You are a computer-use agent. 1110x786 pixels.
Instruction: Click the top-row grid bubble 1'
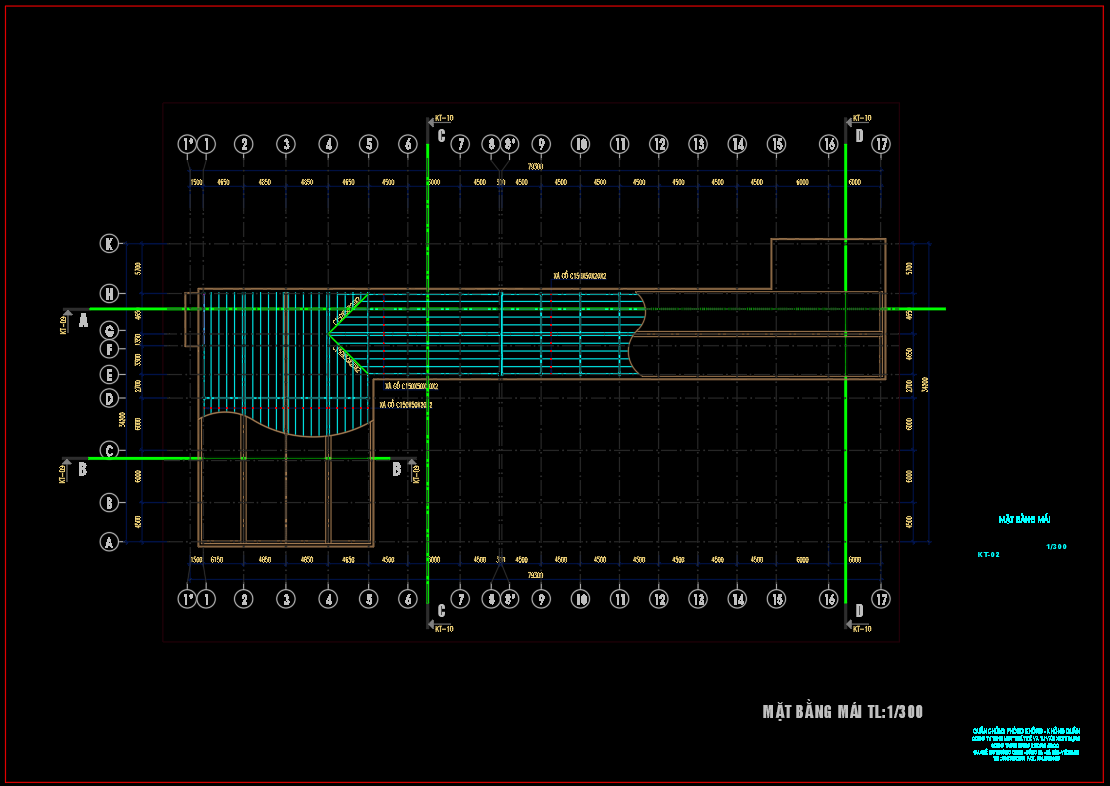(x=187, y=144)
